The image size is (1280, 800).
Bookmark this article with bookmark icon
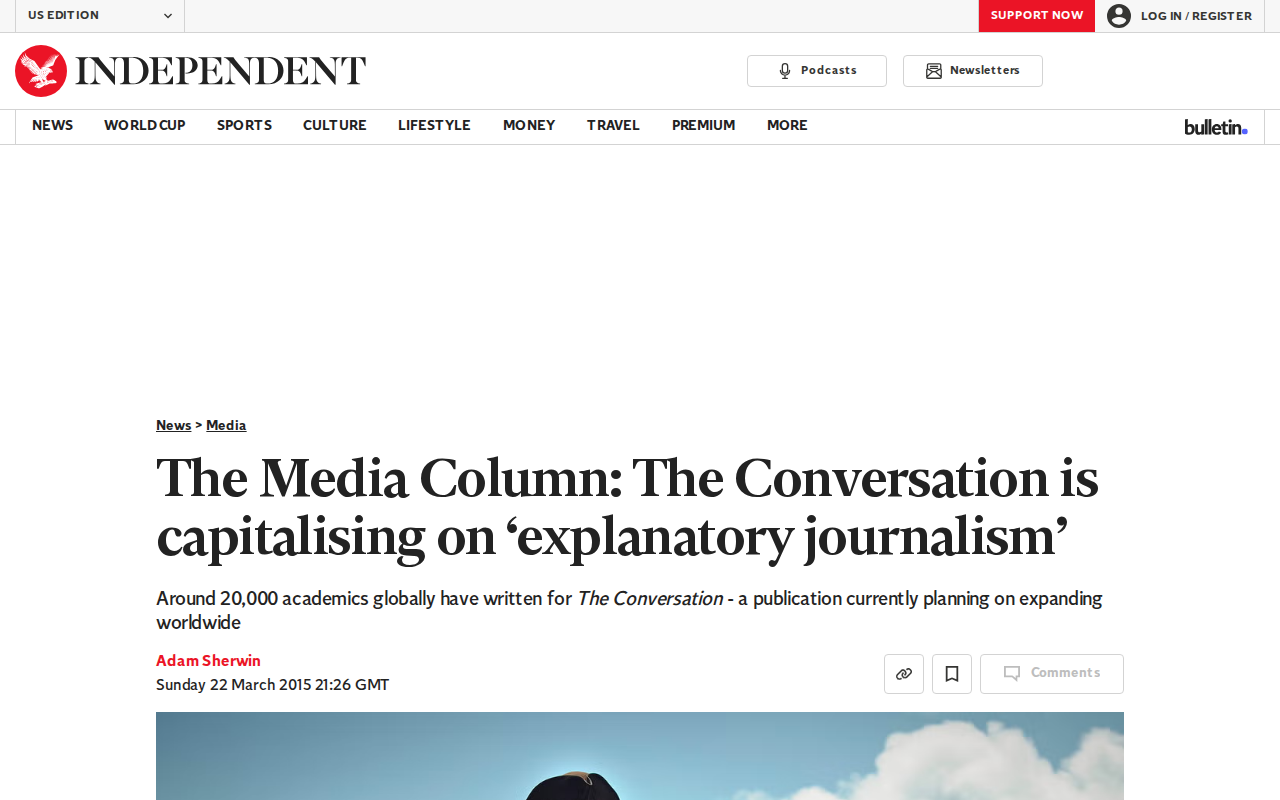(952, 674)
